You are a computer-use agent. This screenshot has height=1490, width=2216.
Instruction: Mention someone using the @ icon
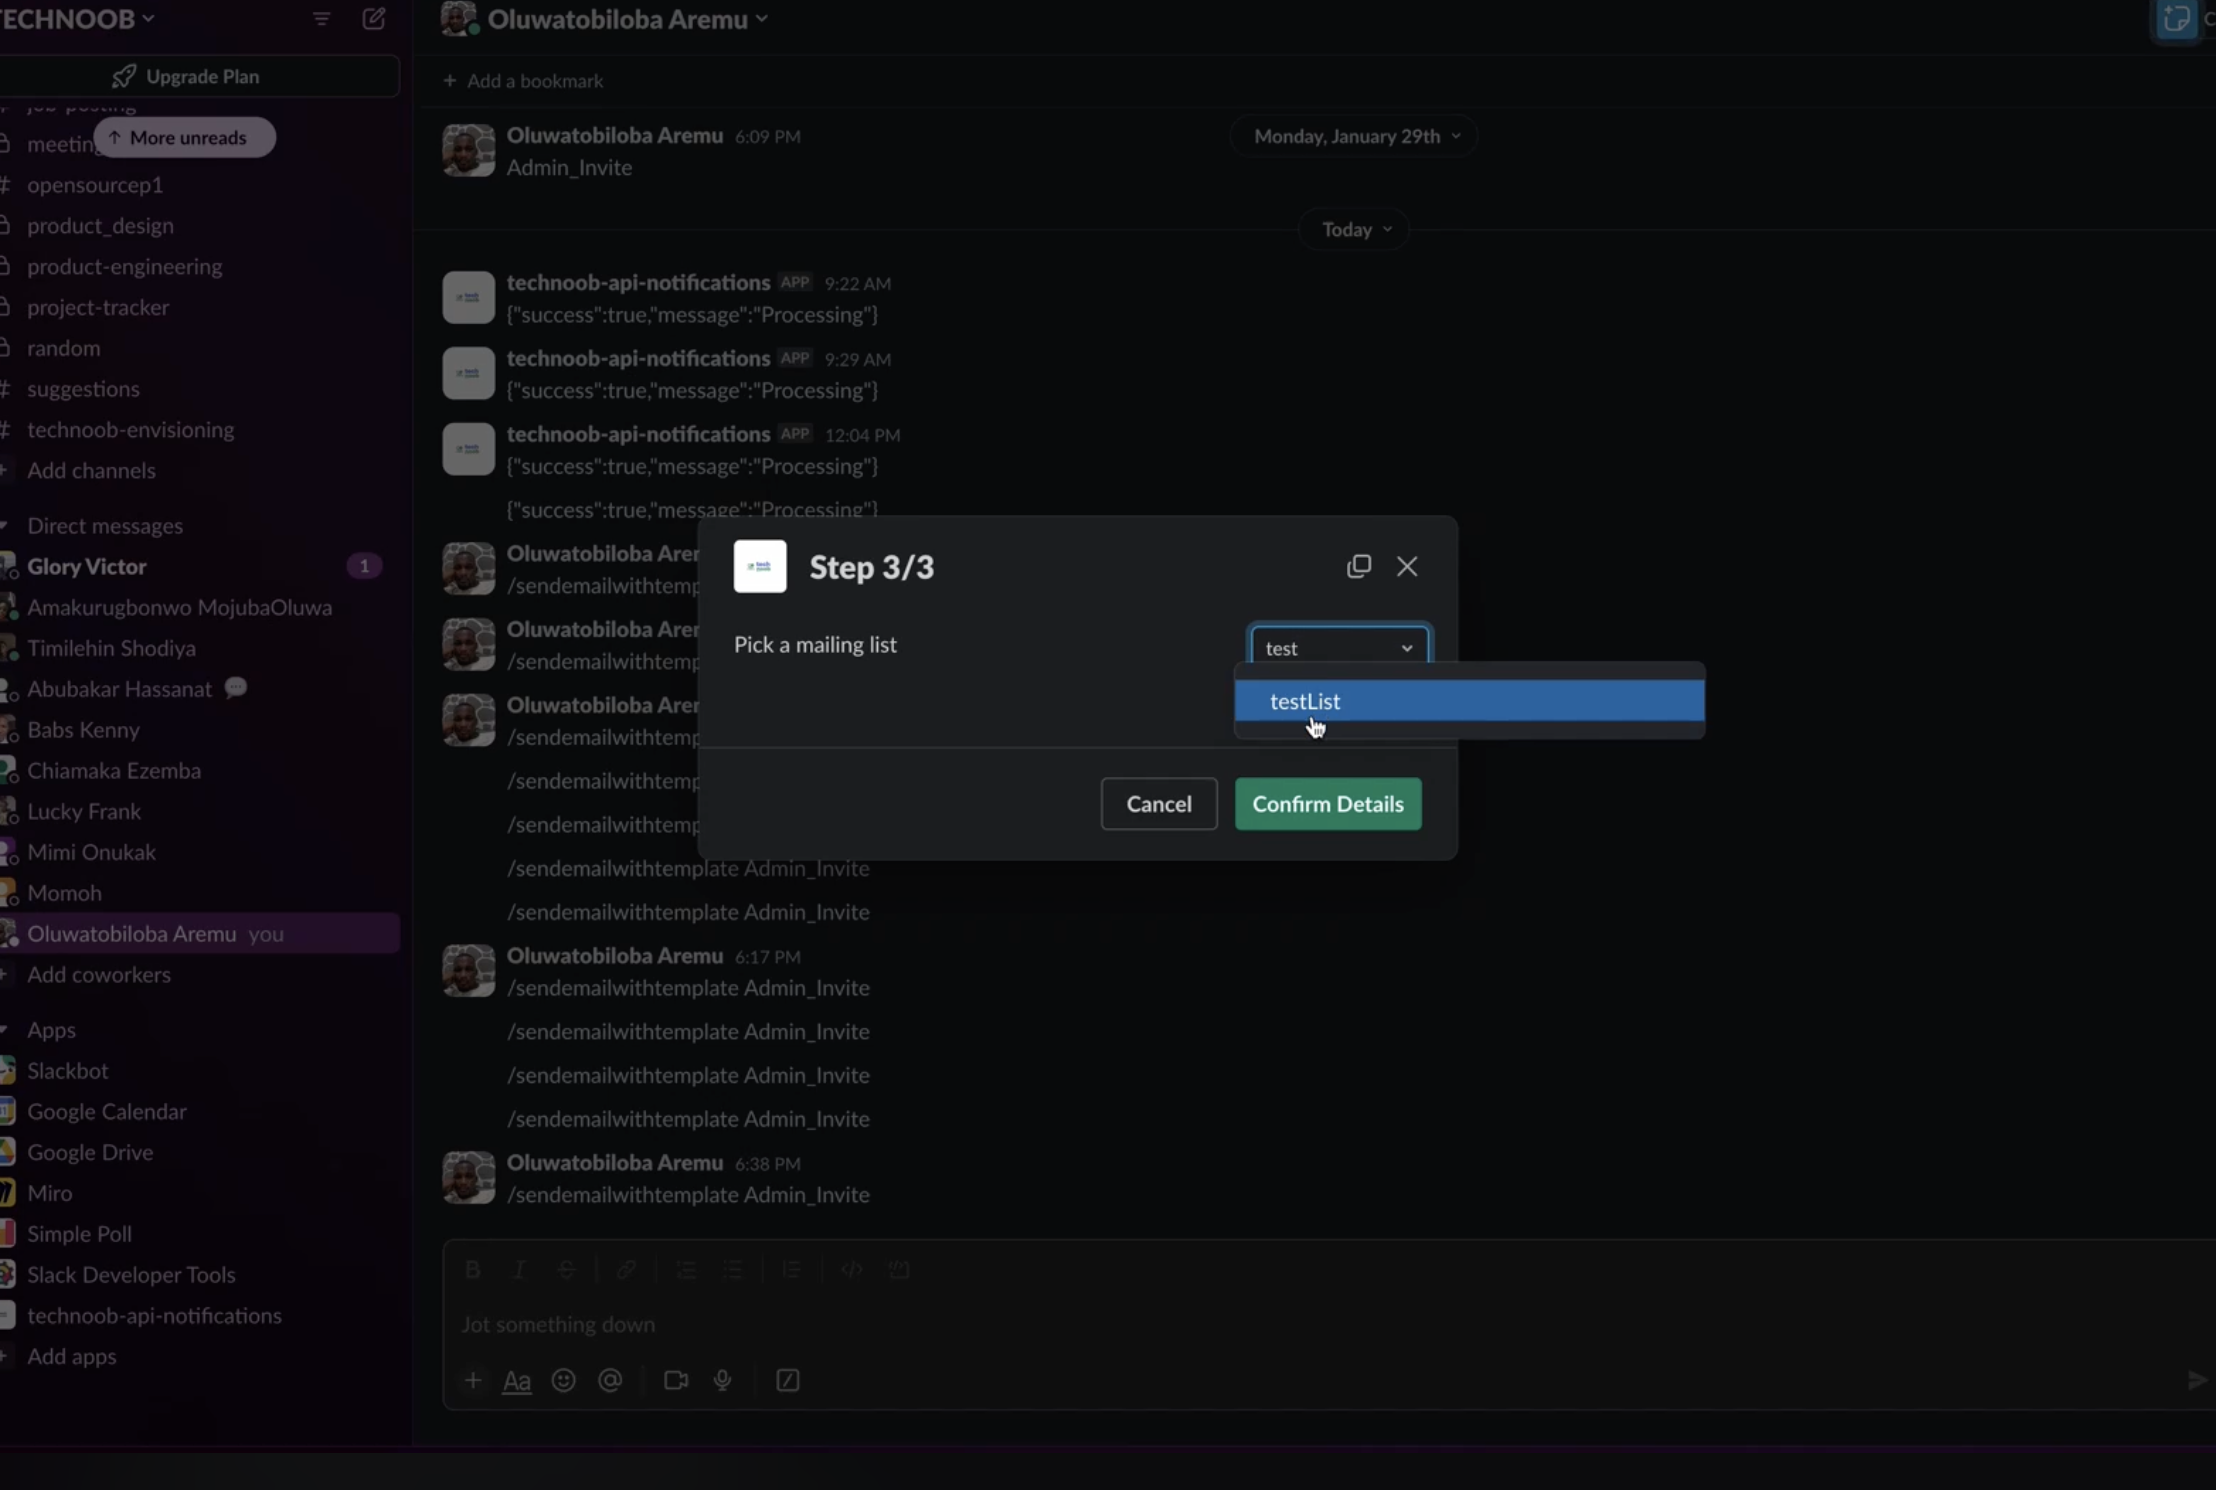click(x=609, y=1380)
